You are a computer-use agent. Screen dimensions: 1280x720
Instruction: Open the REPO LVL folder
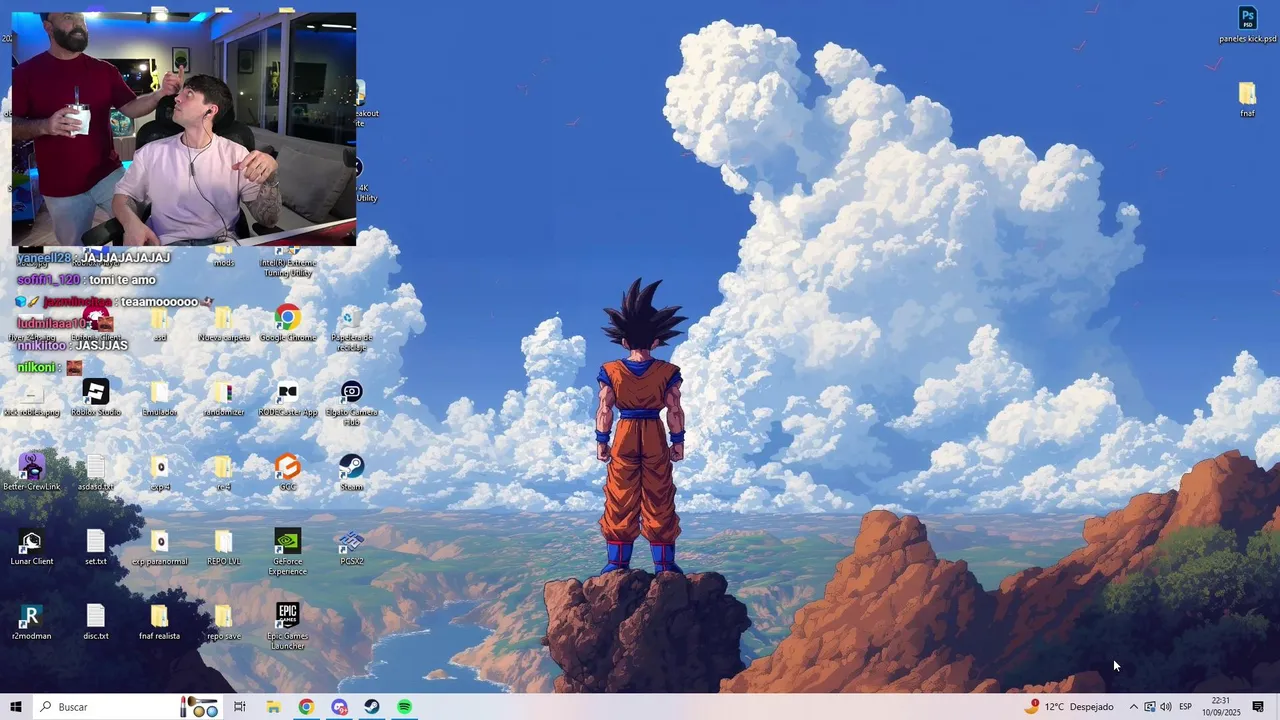223,547
